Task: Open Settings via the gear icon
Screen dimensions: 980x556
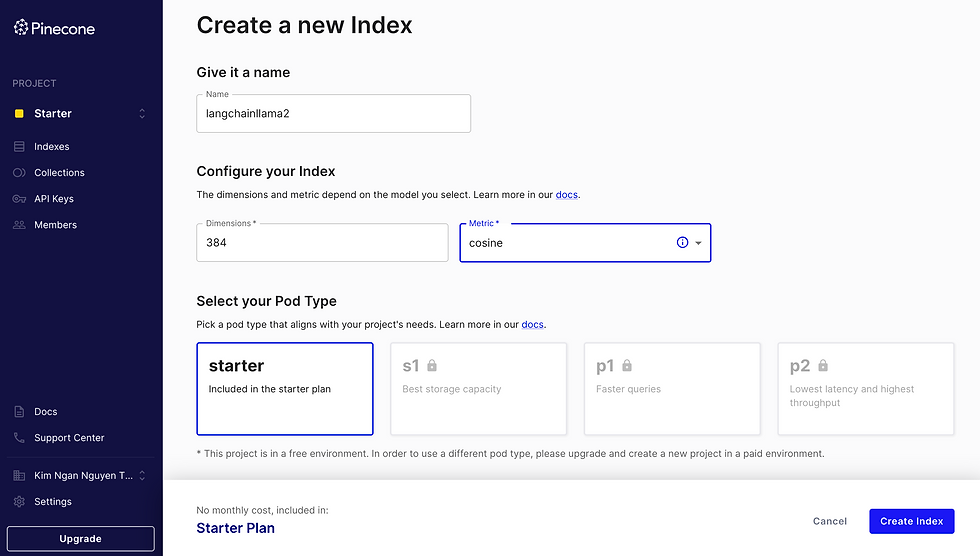Action: [19, 502]
